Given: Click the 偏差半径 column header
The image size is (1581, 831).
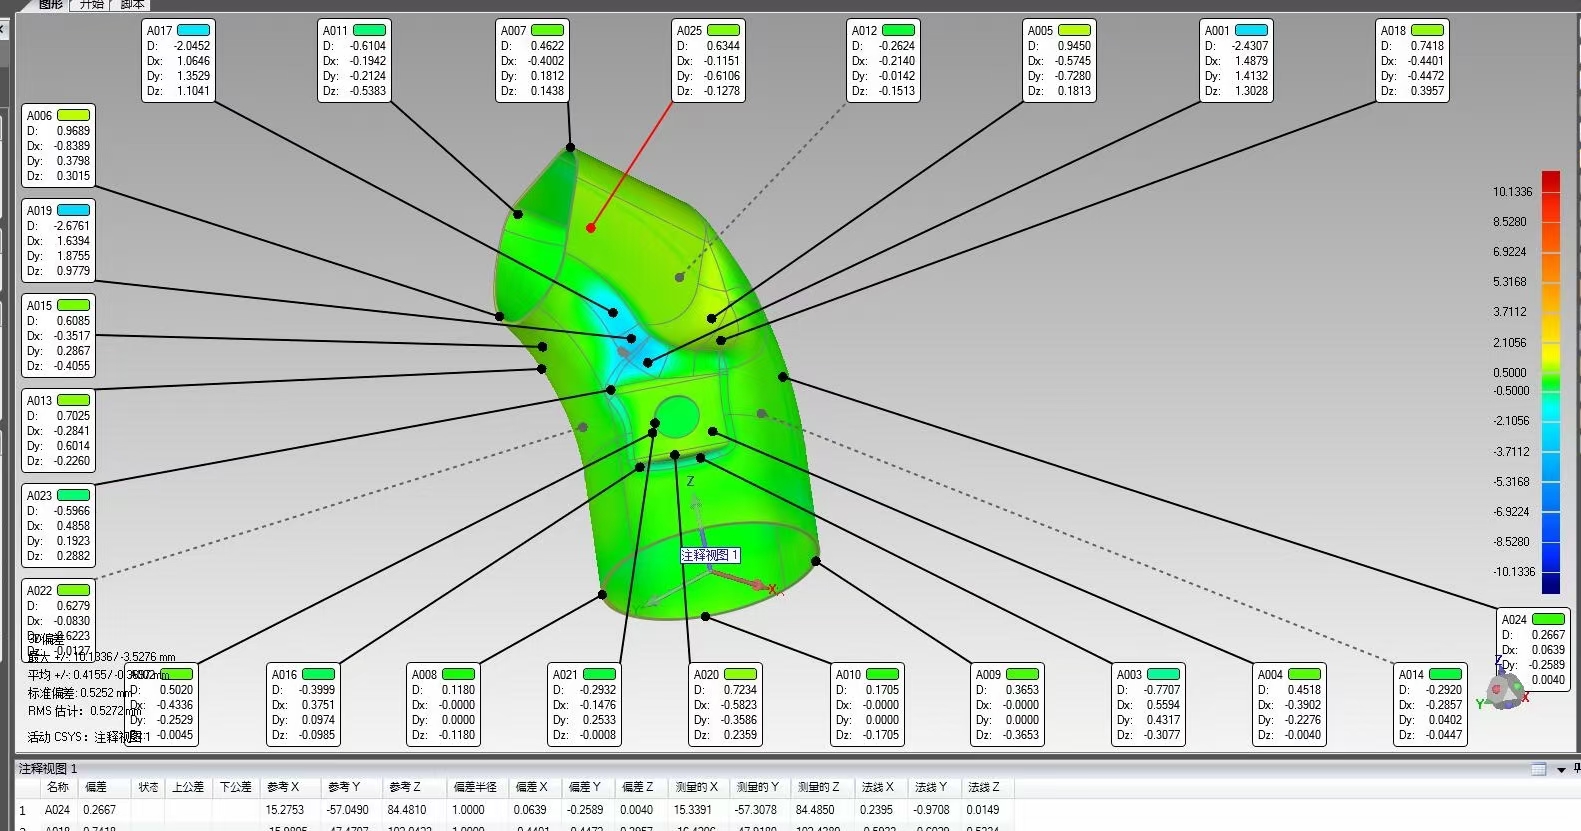Looking at the screenshot, I should point(475,787).
